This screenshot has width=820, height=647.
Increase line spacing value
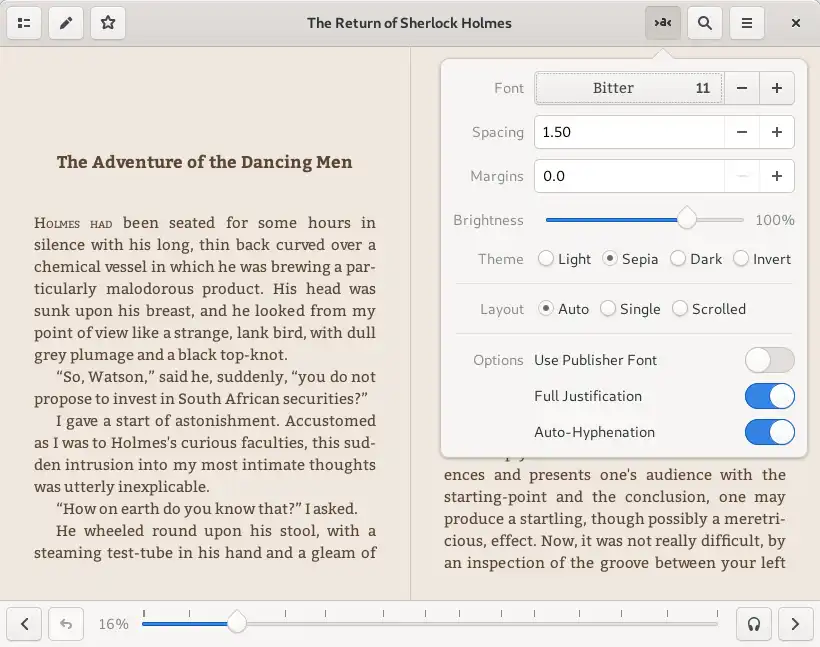[x=777, y=132]
